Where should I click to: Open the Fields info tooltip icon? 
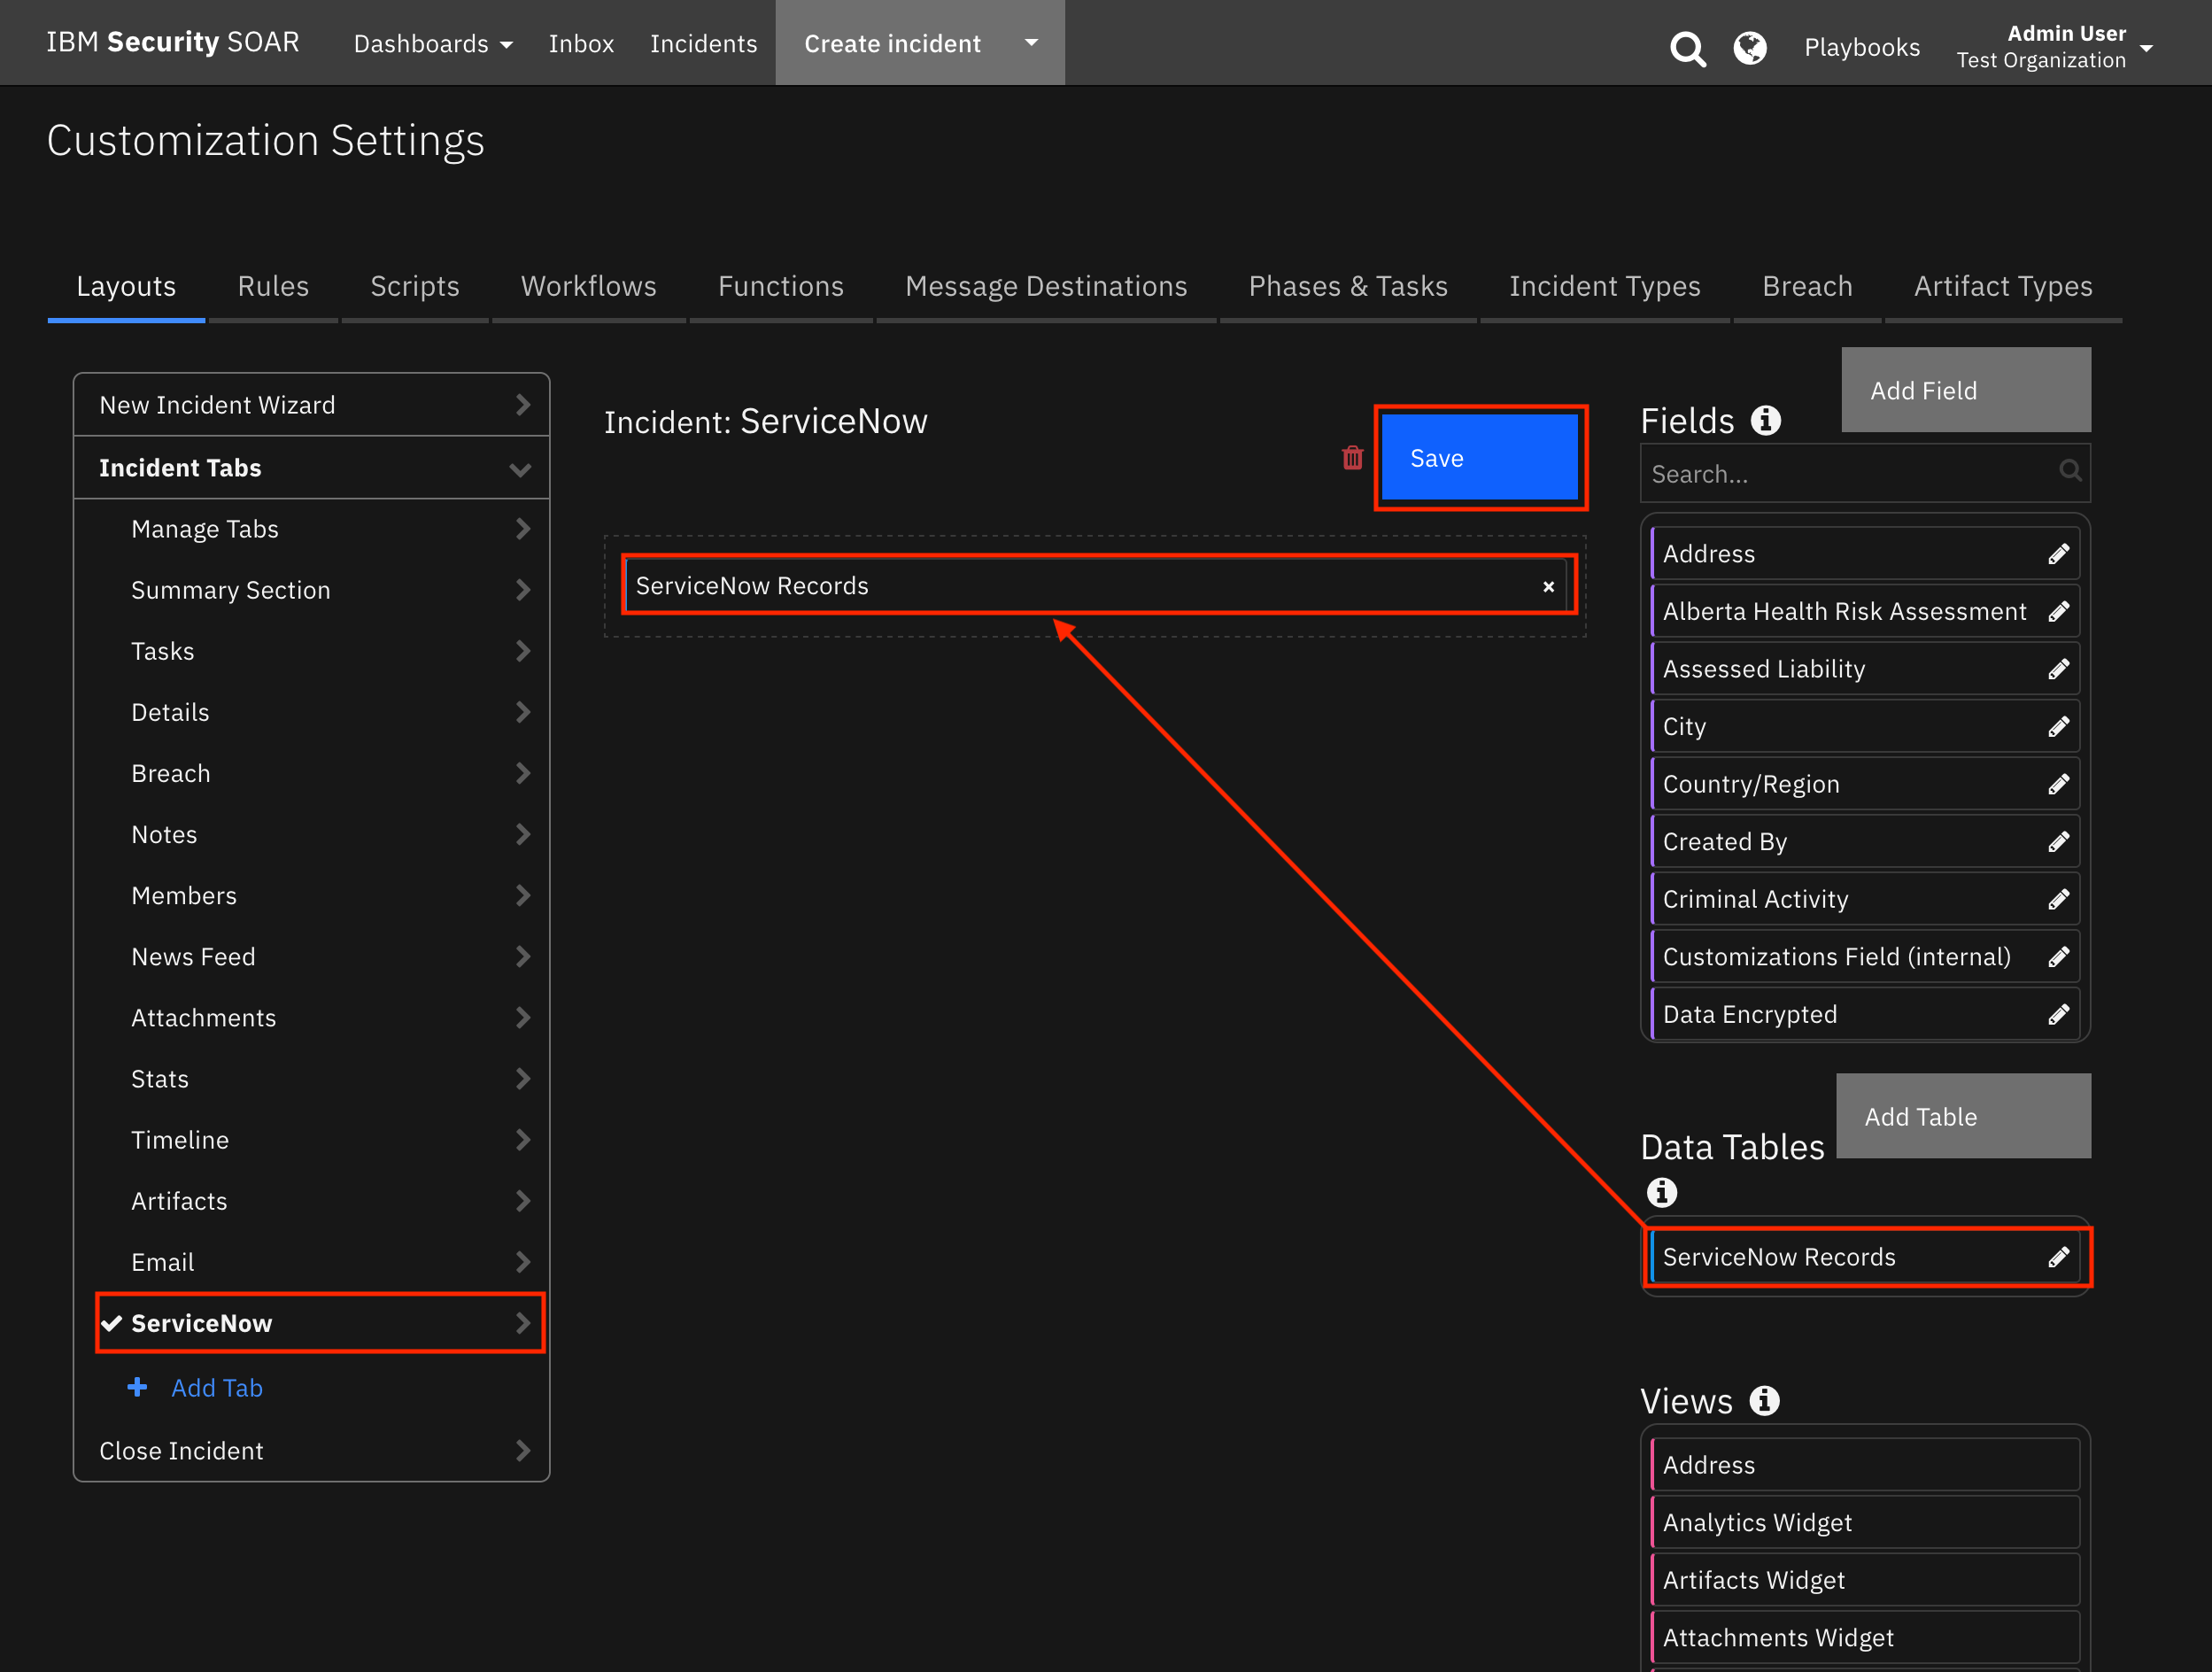tap(1764, 419)
